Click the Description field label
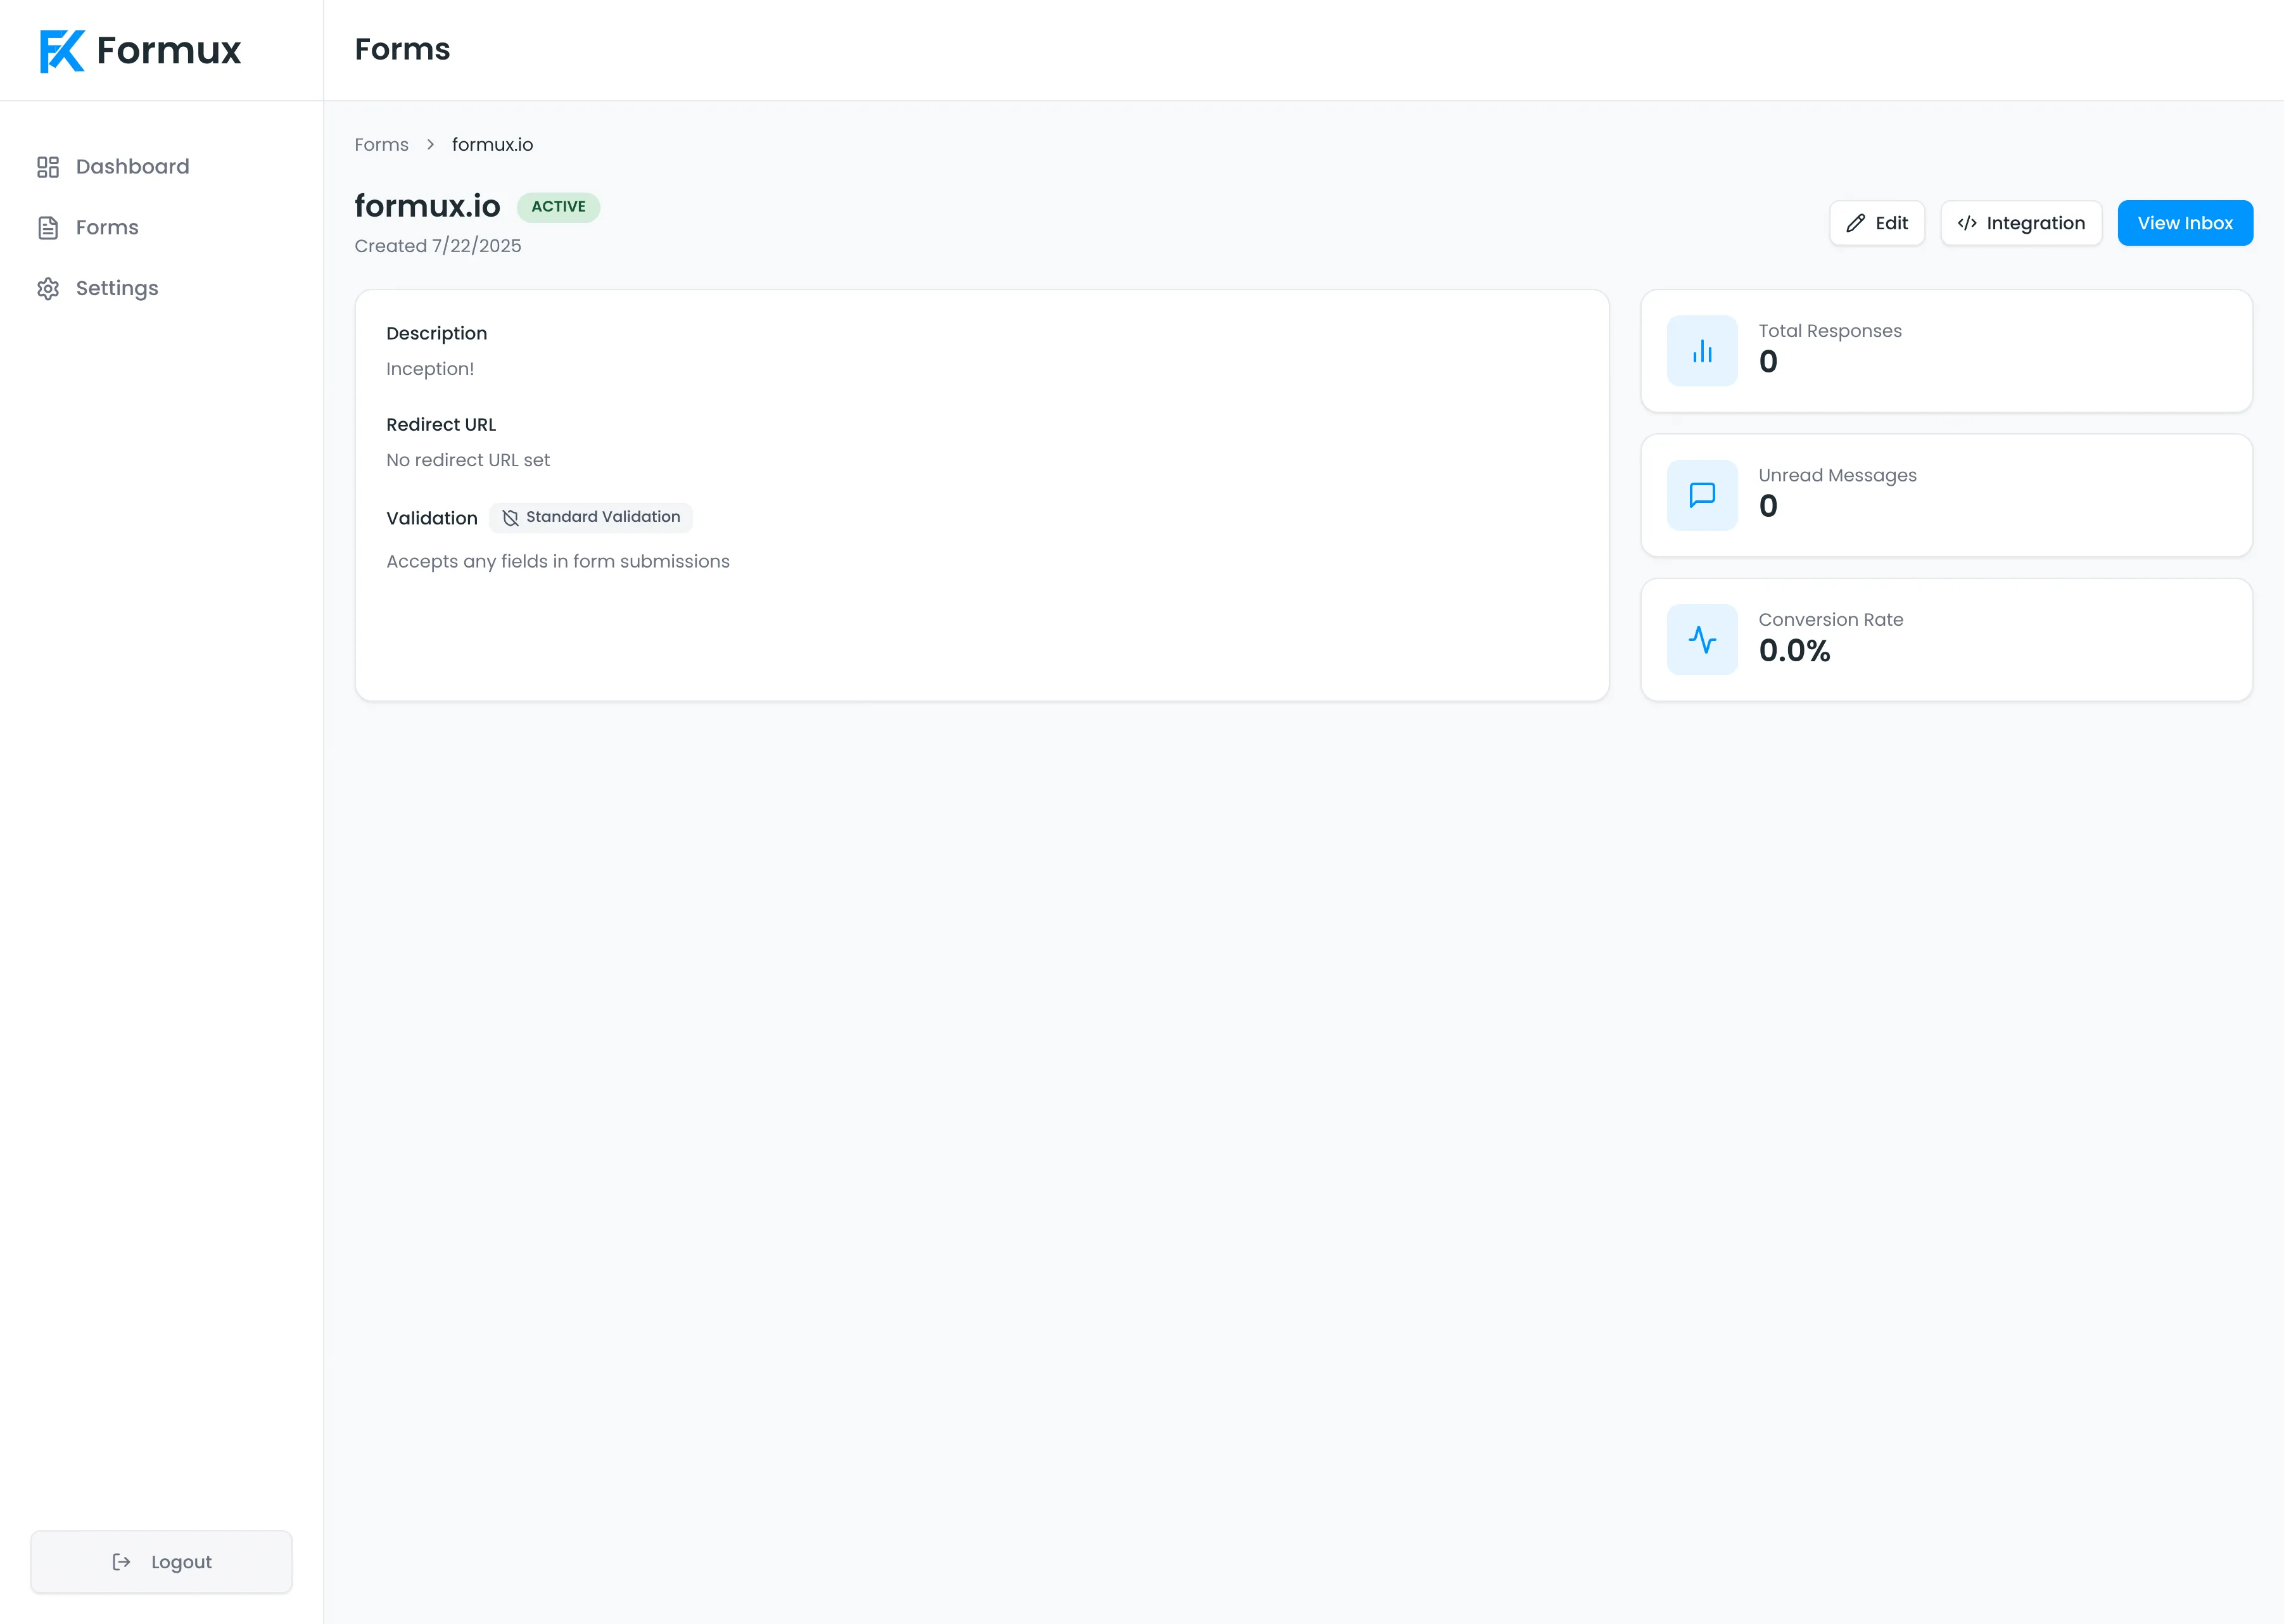This screenshot has height=1624, width=2284. (x=437, y=334)
